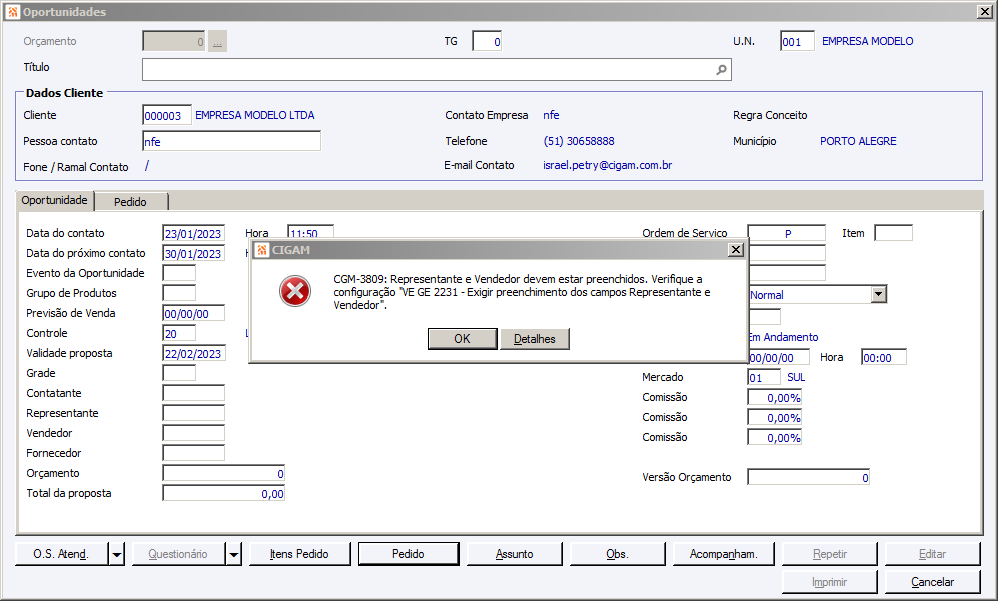Click the Total da proposta field
This screenshot has height=601, width=998.
[223, 493]
